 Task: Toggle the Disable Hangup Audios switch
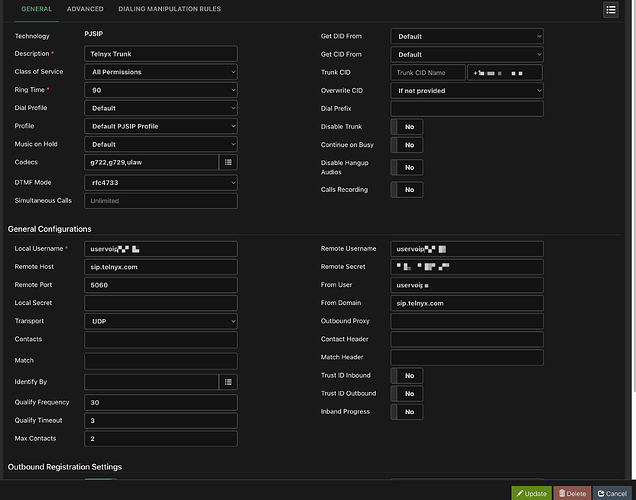coord(407,167)
